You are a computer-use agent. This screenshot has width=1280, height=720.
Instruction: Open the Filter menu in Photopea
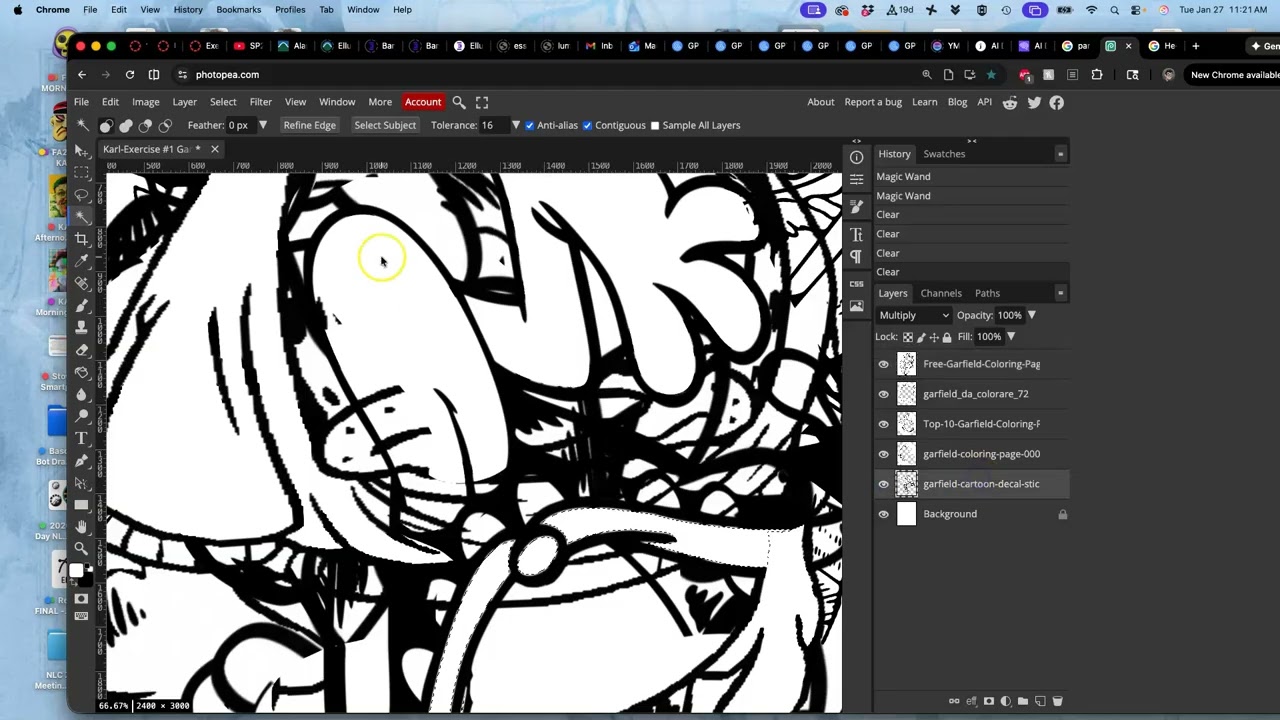click(260, 102)
